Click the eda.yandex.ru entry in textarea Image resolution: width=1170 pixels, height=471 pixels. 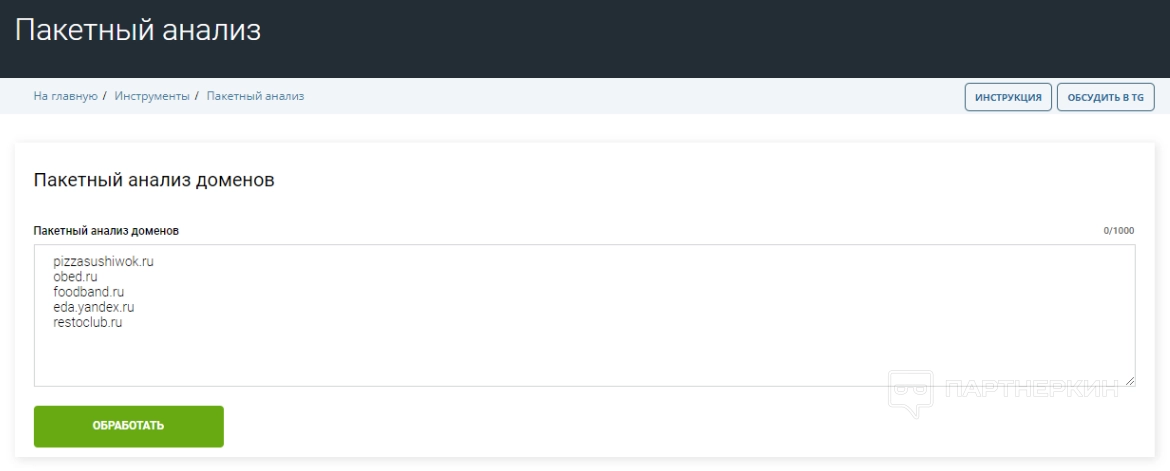pos(94,307)
